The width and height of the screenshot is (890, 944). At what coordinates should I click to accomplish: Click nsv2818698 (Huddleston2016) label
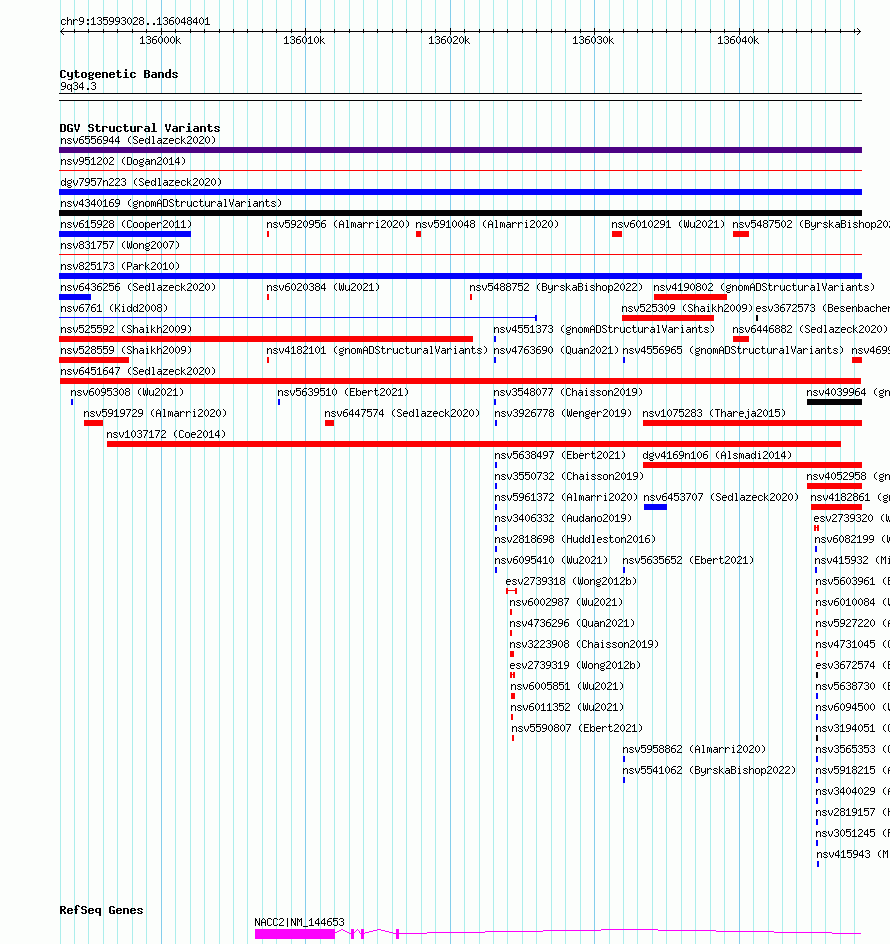(x=576, y=539)
